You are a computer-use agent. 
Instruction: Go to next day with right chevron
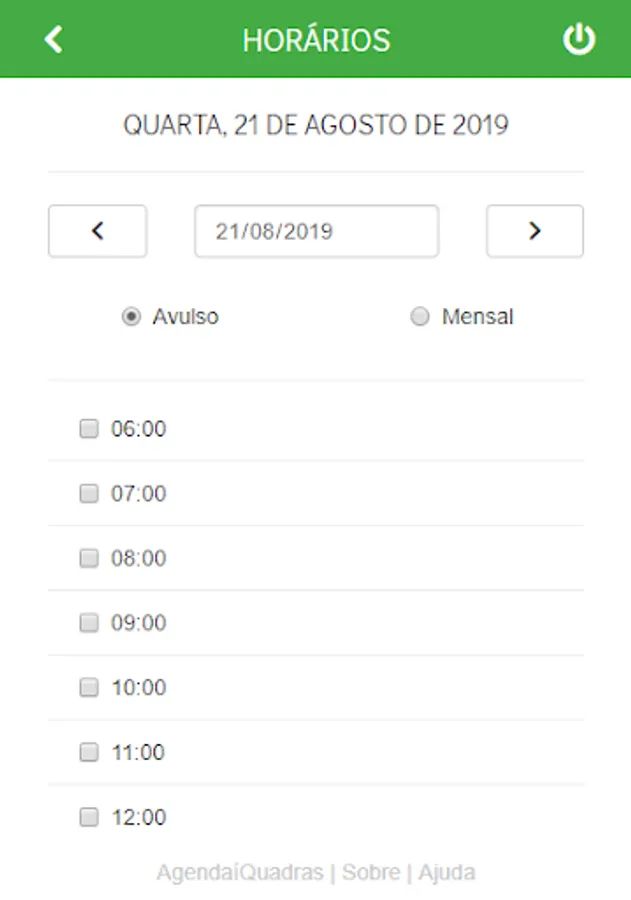coord(535,231)
